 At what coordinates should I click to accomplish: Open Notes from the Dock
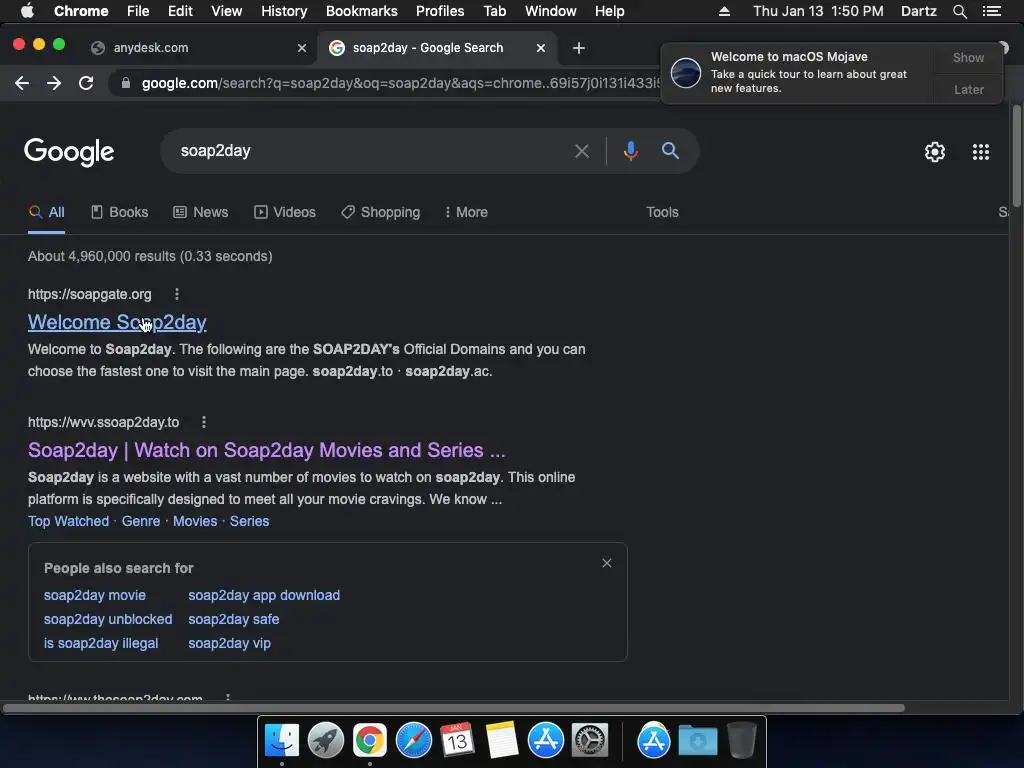[x=502, y=741]
